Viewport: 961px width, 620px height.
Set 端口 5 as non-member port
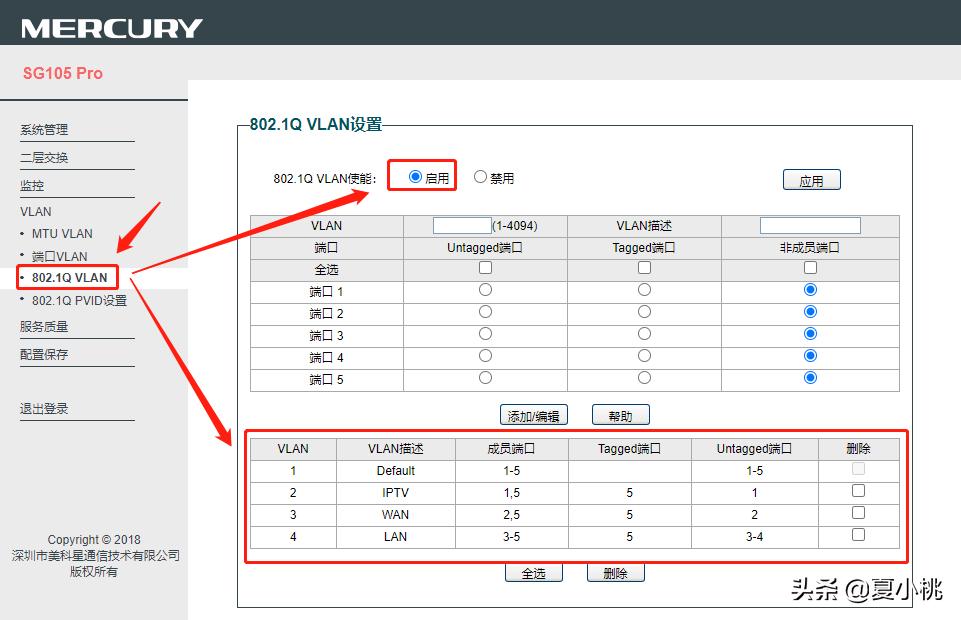(810, 378)
